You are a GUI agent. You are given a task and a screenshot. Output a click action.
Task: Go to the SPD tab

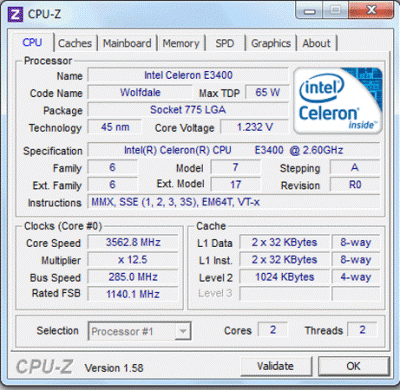click(x=225, y=43)
